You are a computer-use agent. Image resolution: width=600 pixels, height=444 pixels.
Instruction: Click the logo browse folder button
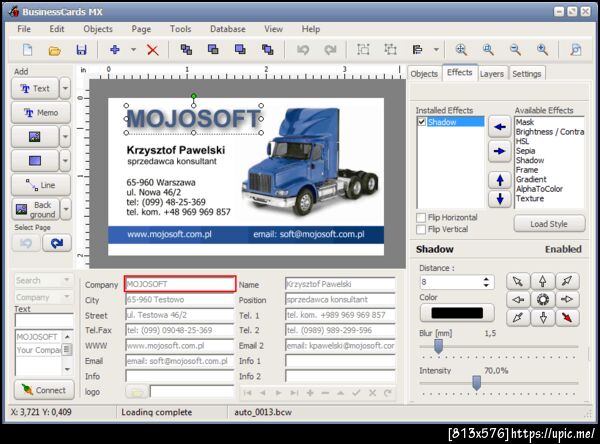pos(137,392)
